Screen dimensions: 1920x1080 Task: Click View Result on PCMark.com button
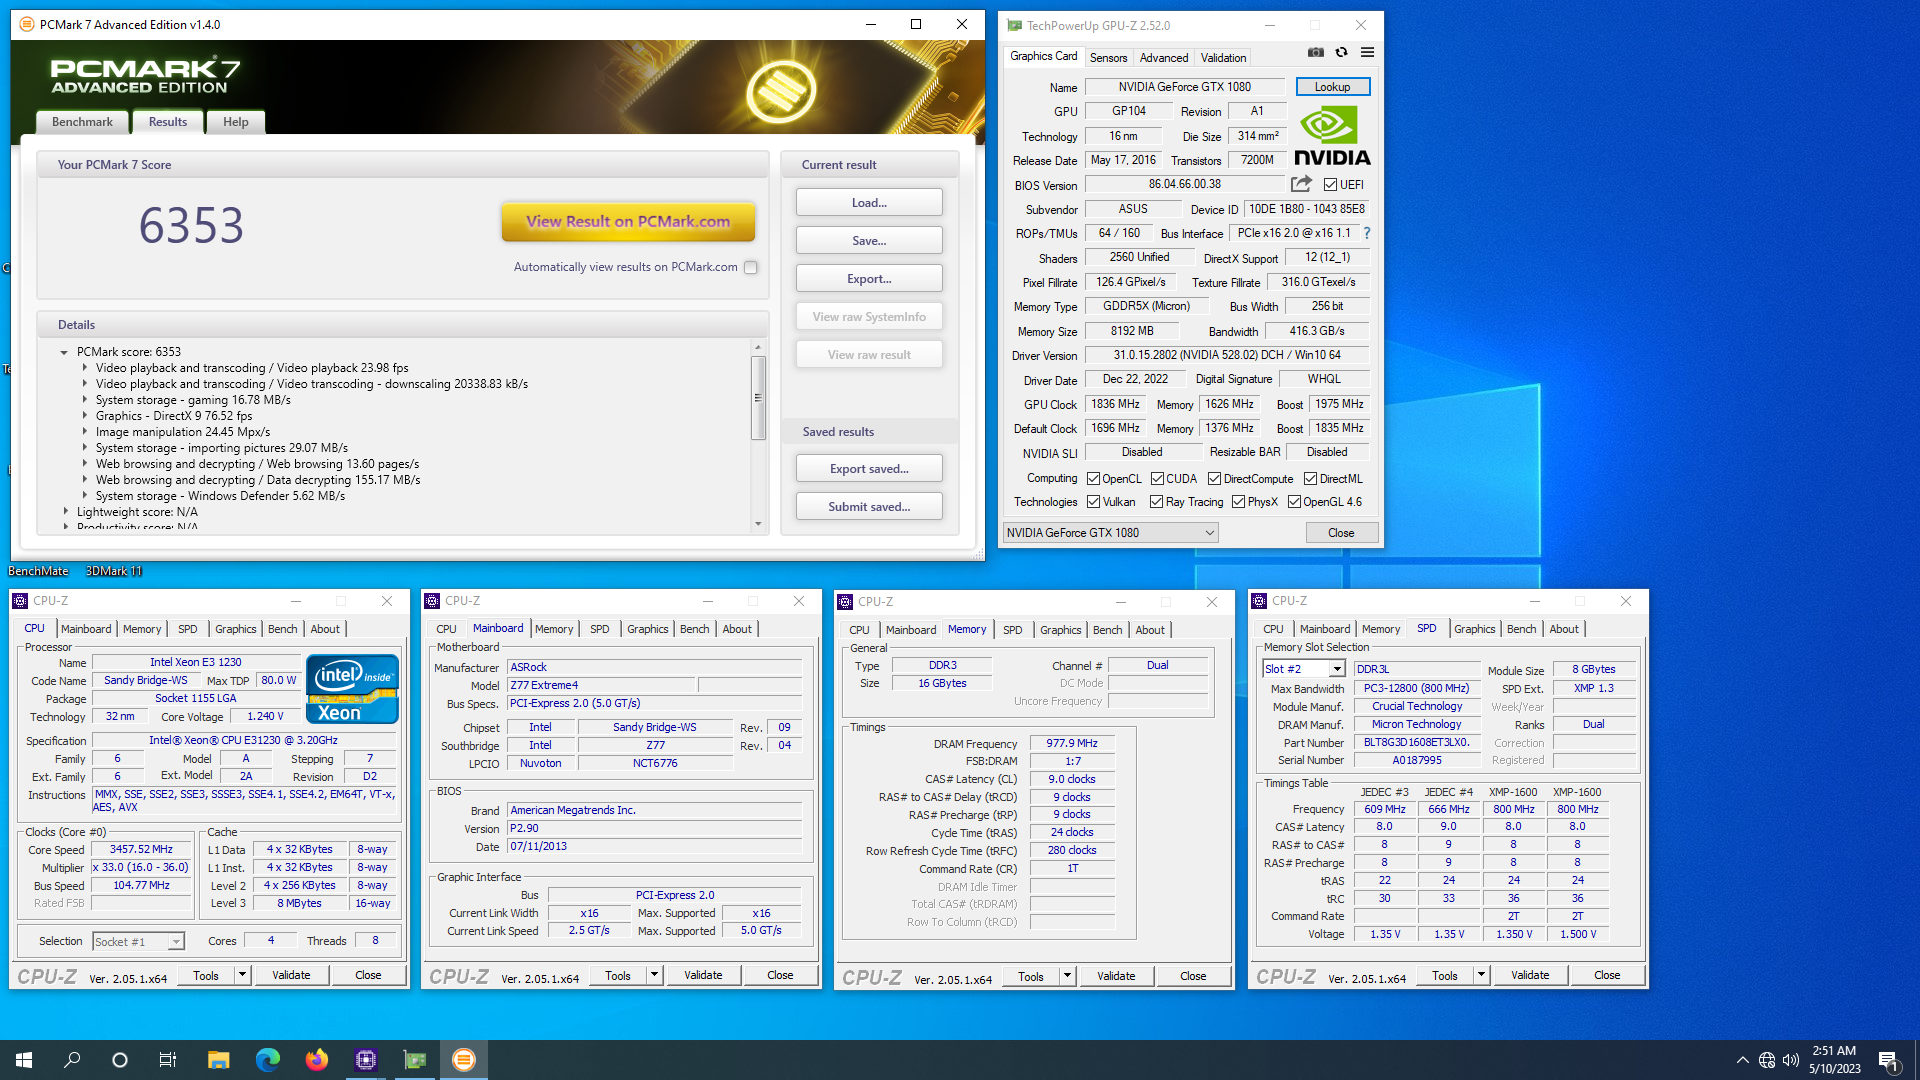point(628,222)
